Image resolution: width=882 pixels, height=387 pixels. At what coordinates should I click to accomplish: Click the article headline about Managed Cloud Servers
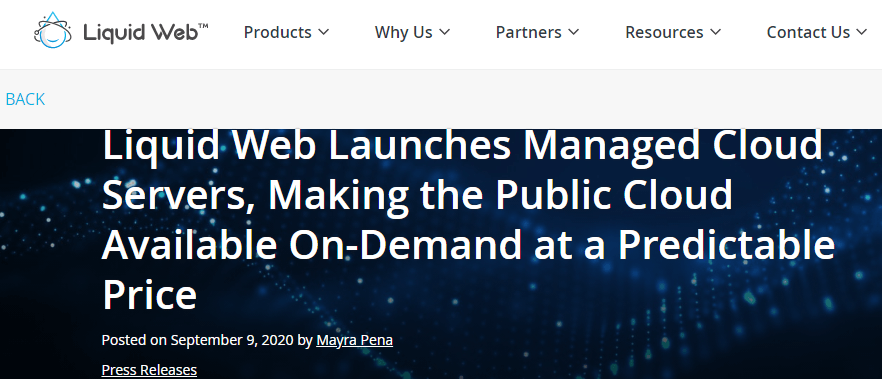pos(468,220)
